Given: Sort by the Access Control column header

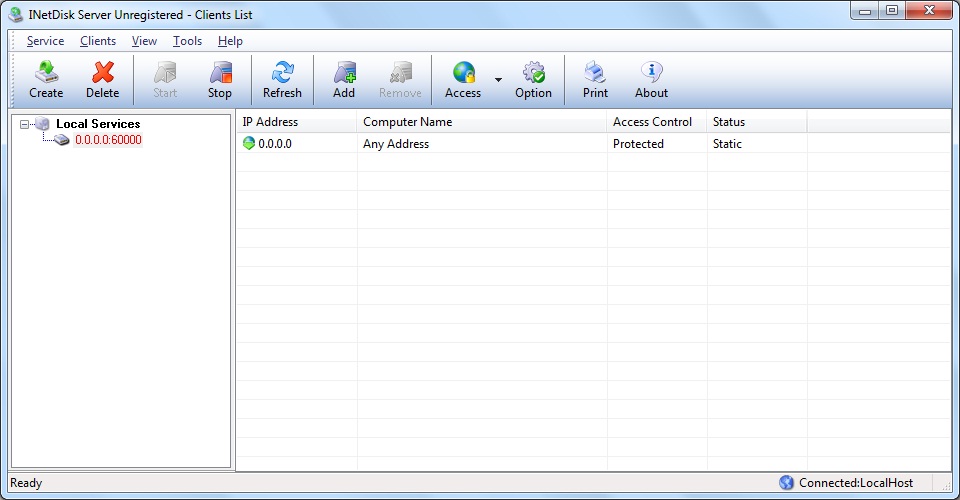Looking at the screenshot, I should pyautogui.click(x=657, y=122).
